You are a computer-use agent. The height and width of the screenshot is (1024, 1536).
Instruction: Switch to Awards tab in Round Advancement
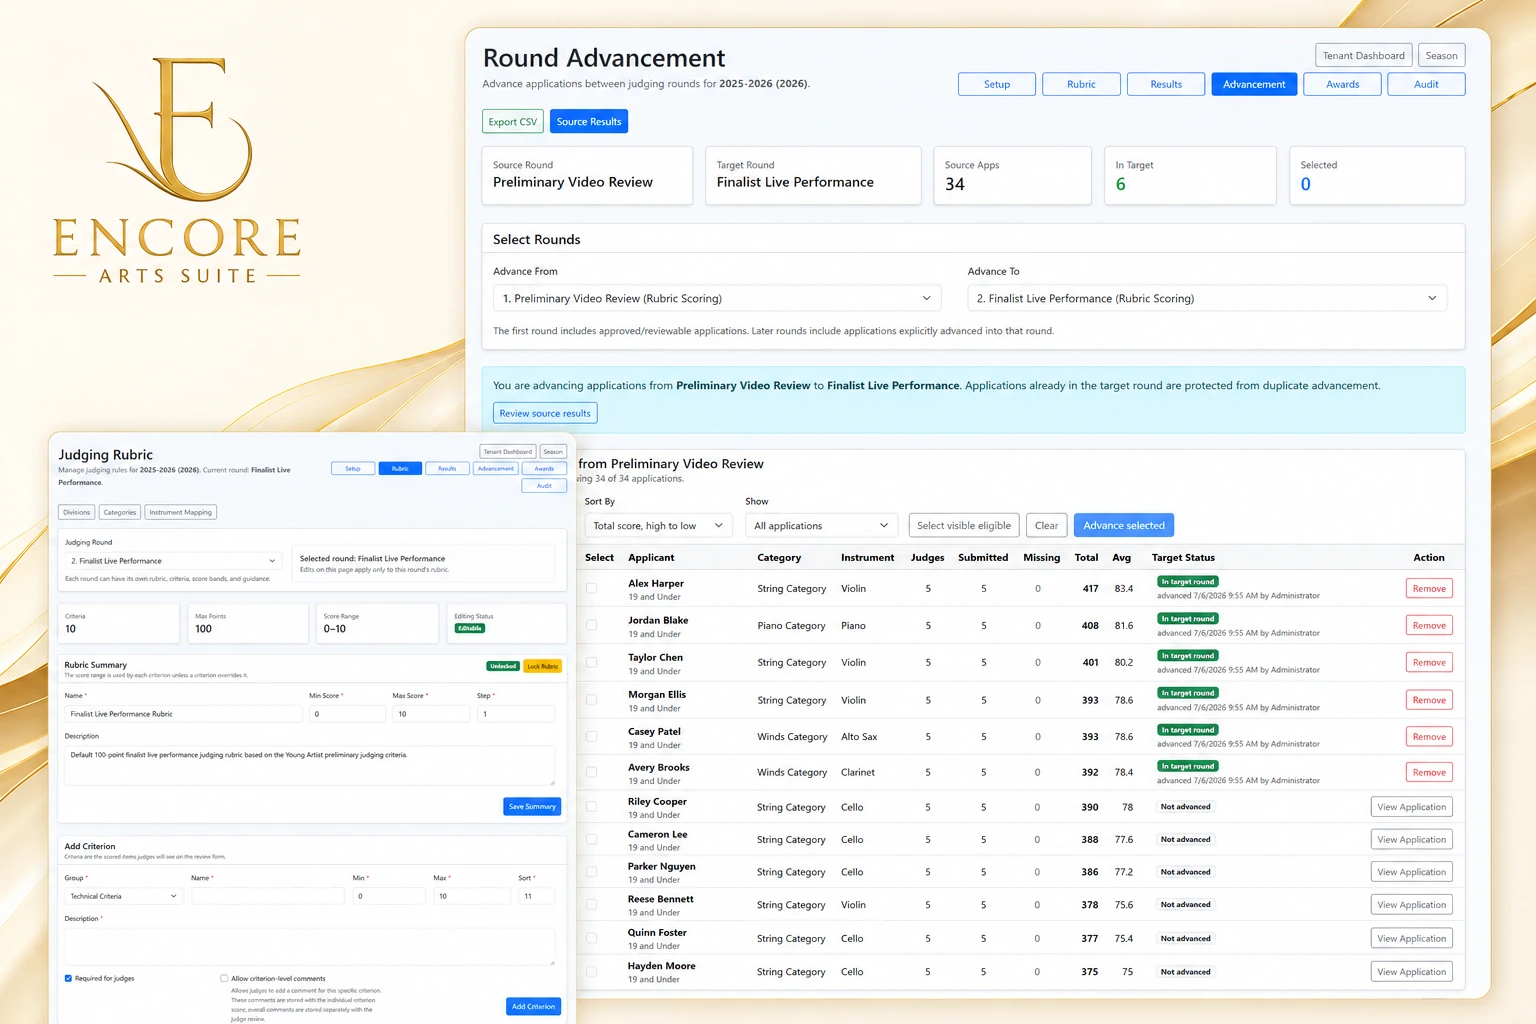point(1342,84)
